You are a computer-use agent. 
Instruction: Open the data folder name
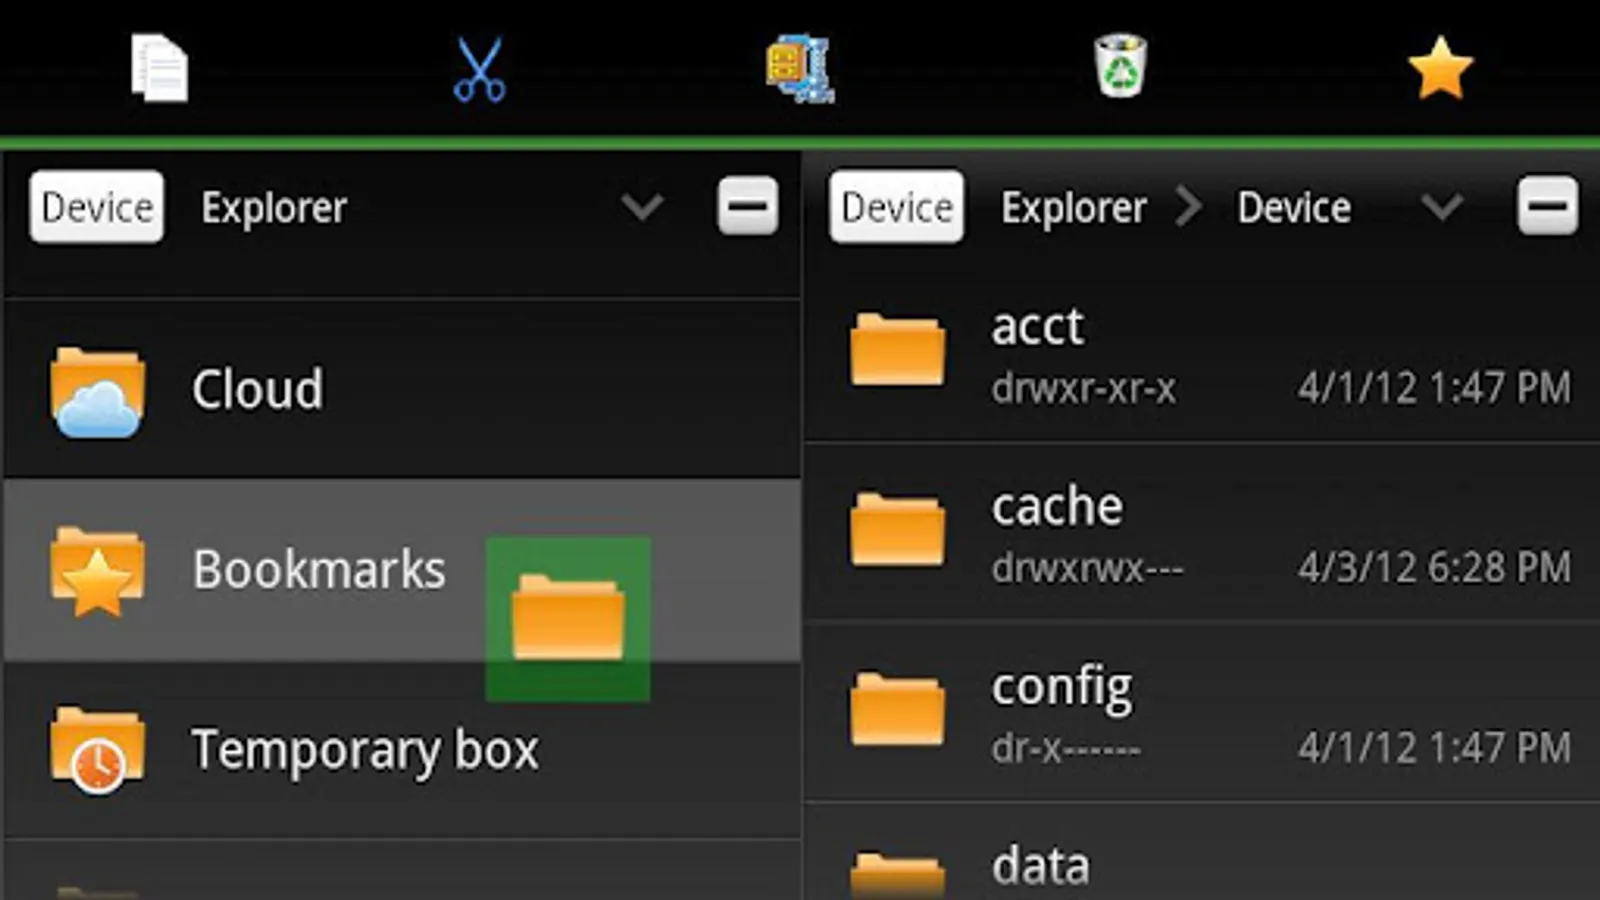tap(1041, 866)
